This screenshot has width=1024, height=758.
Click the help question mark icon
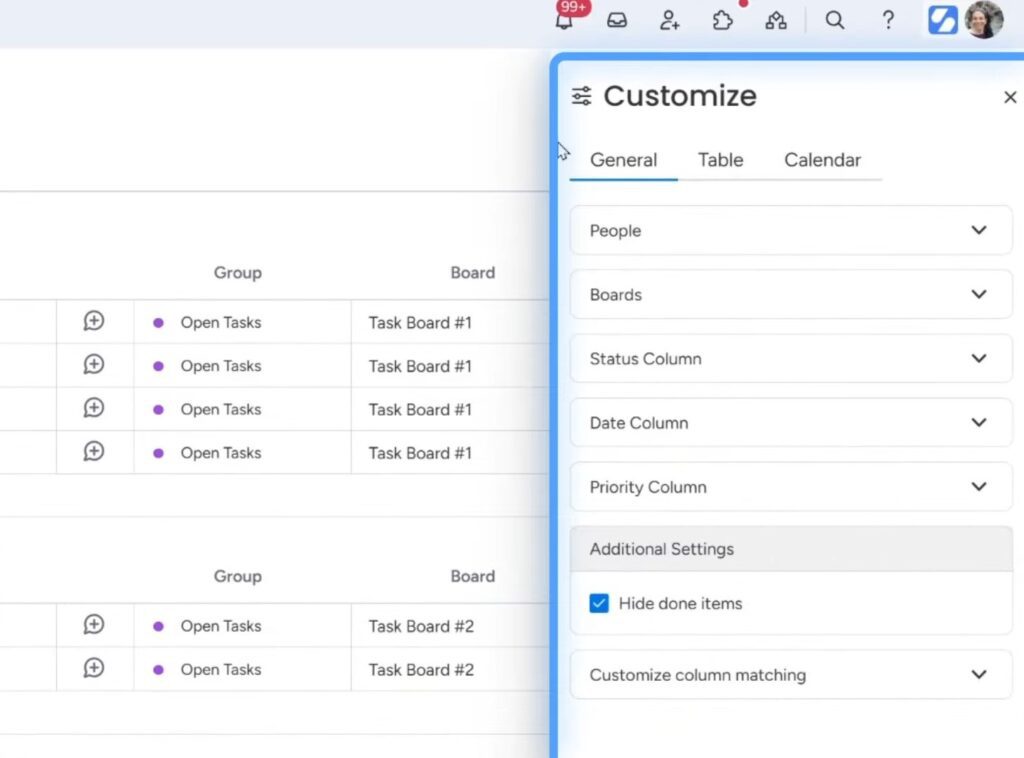click(888, 20)
